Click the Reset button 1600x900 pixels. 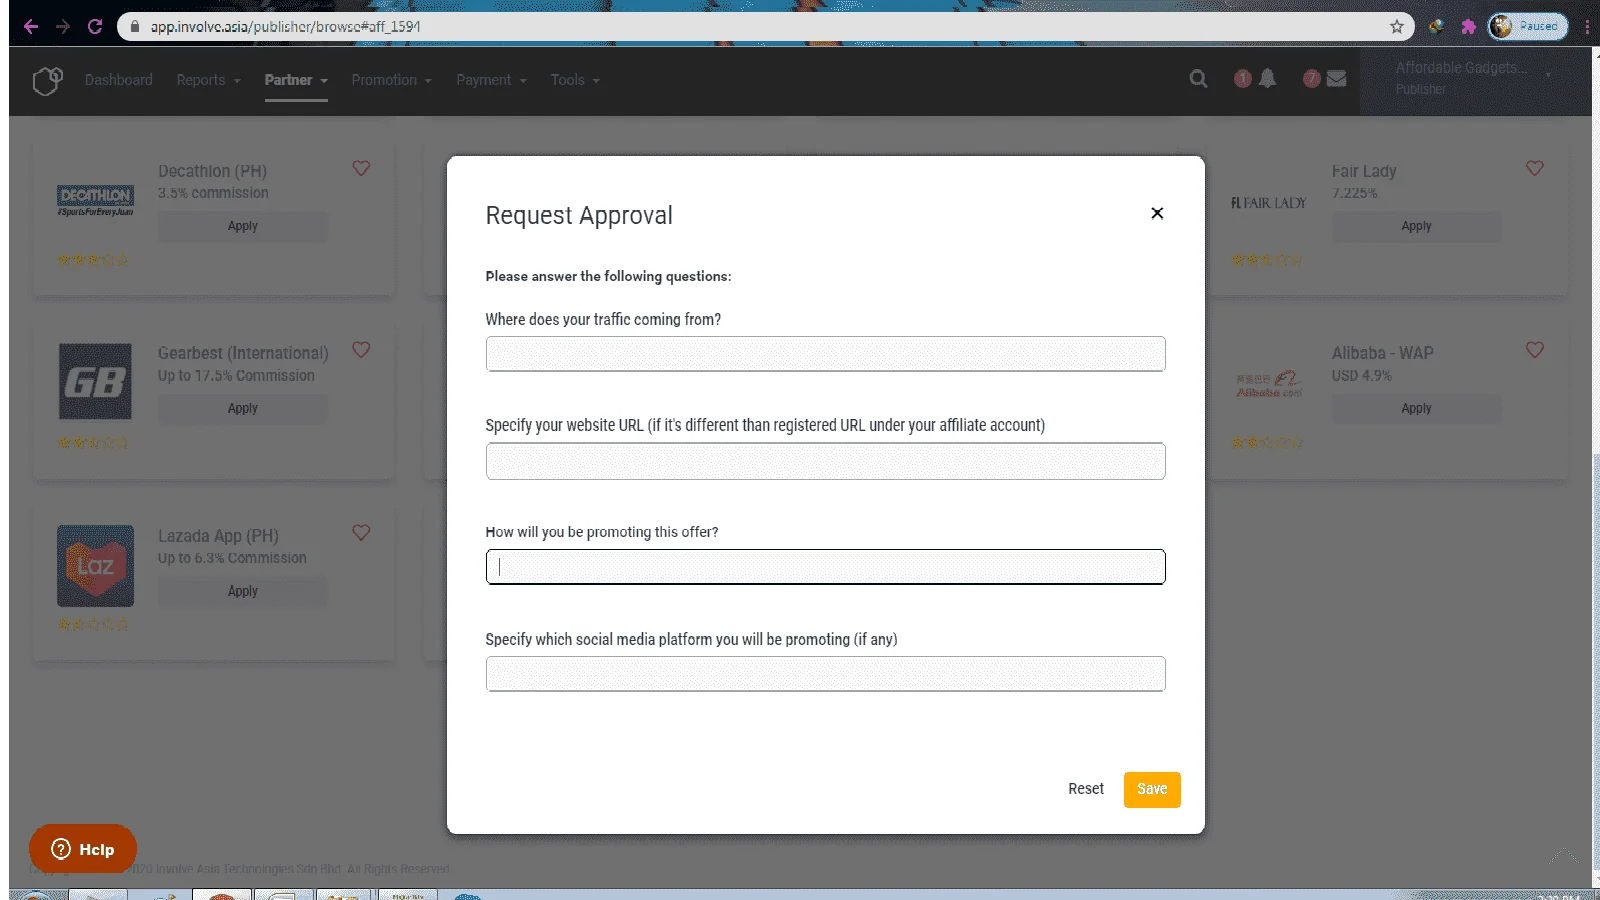(1086, 789)
